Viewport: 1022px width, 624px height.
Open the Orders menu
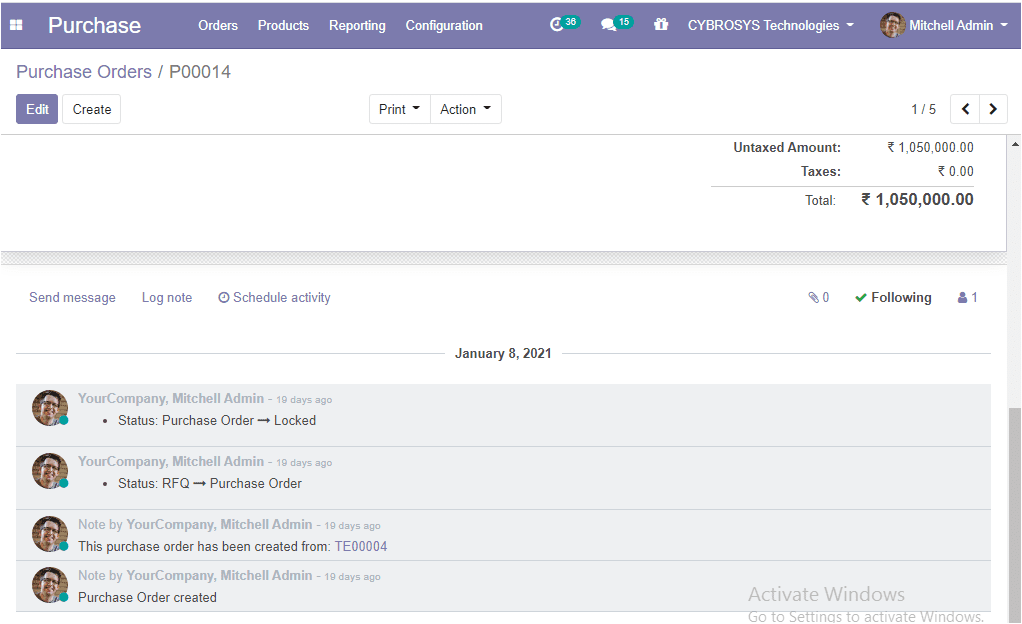pos(218,25)
